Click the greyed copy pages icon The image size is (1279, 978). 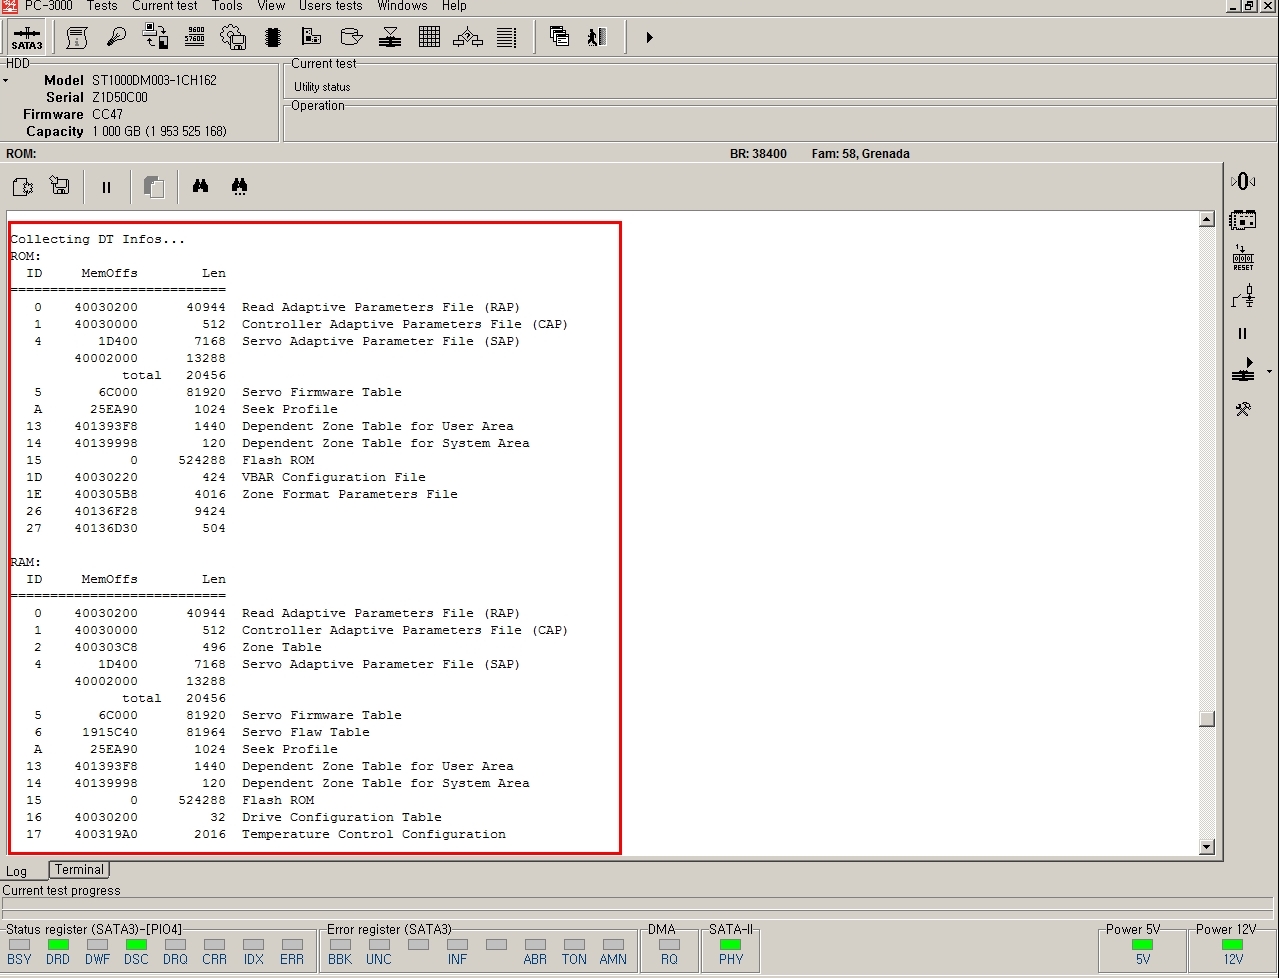[x=153, y=187]
